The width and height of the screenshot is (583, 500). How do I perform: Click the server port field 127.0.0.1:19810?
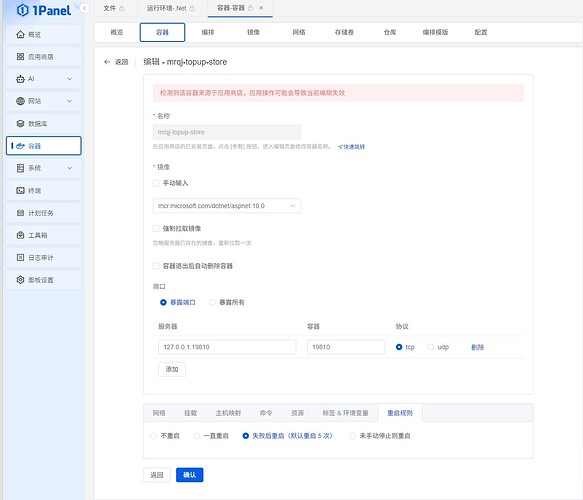pos(227,347)
